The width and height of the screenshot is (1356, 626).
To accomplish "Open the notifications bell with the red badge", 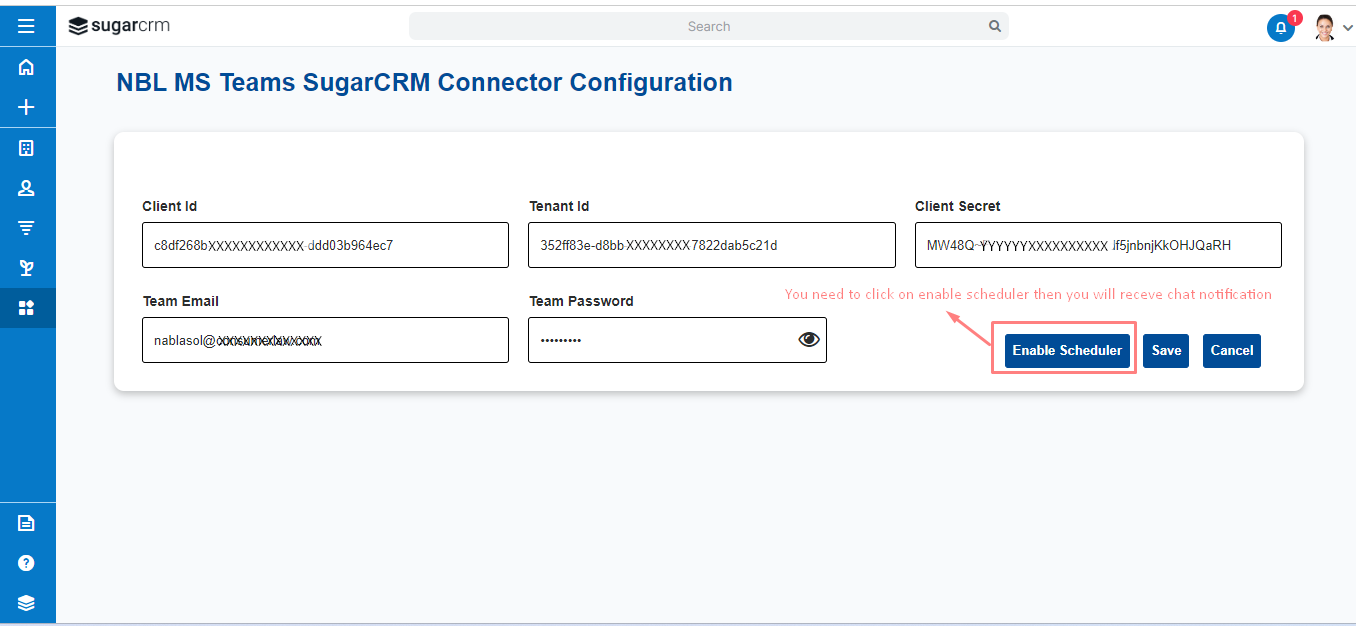I will point(1281,27).
